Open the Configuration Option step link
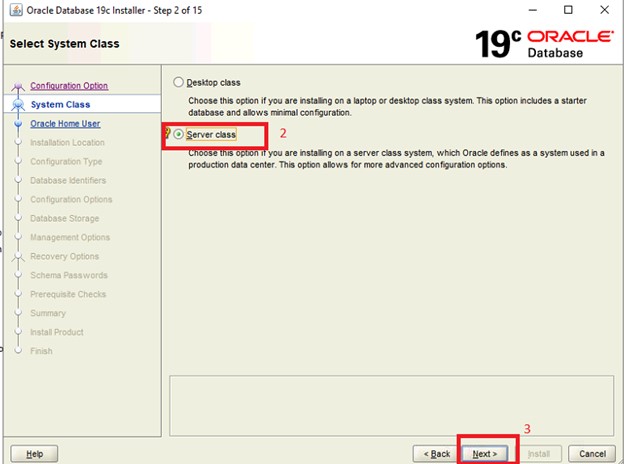This screenshot has width=624, height=464. (69, 86)
